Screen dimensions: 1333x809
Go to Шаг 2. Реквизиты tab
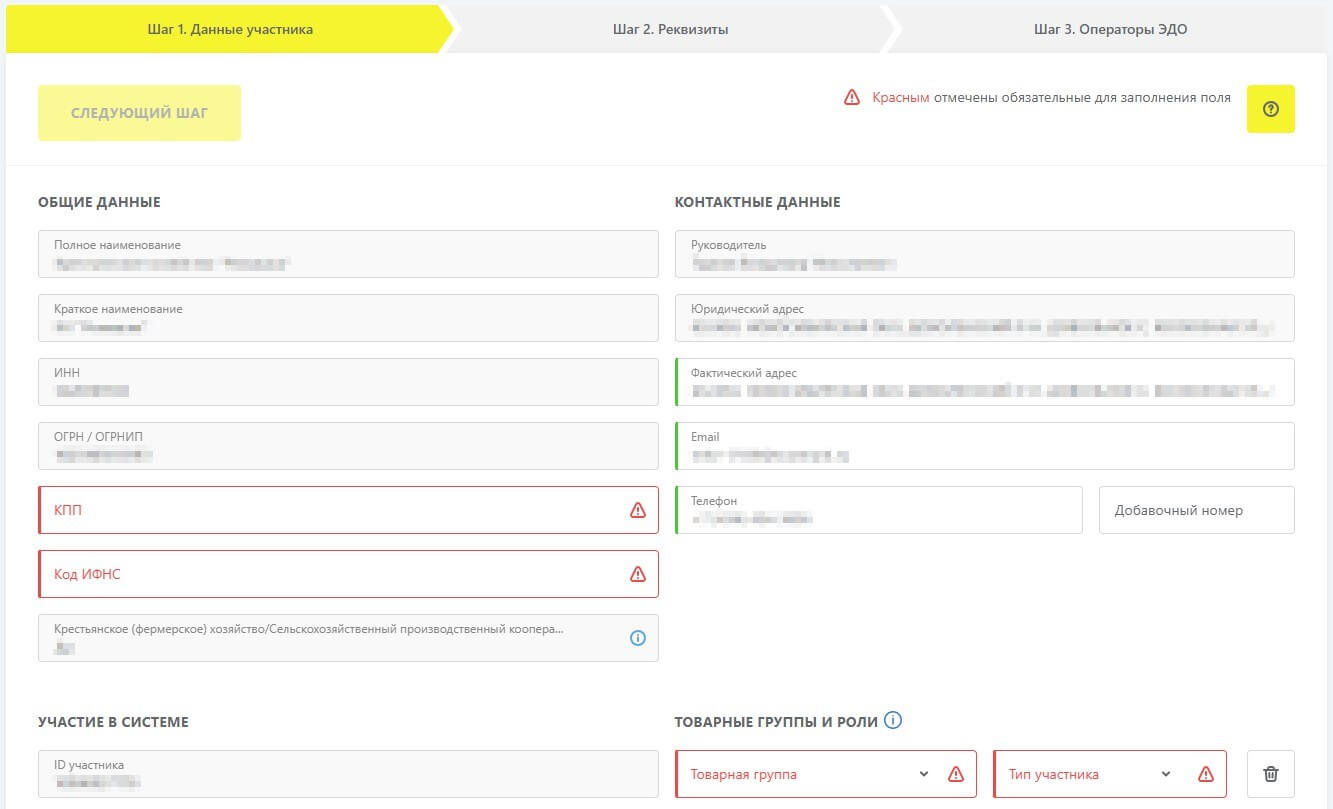(670, 29)
